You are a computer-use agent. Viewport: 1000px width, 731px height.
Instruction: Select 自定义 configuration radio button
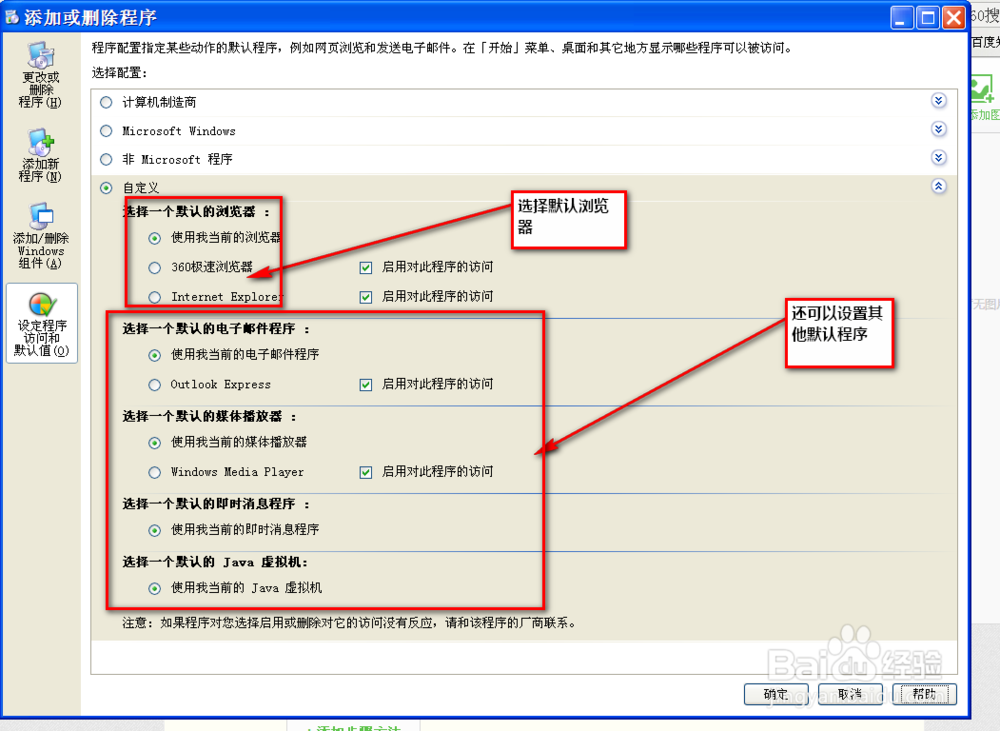point(106,188)
